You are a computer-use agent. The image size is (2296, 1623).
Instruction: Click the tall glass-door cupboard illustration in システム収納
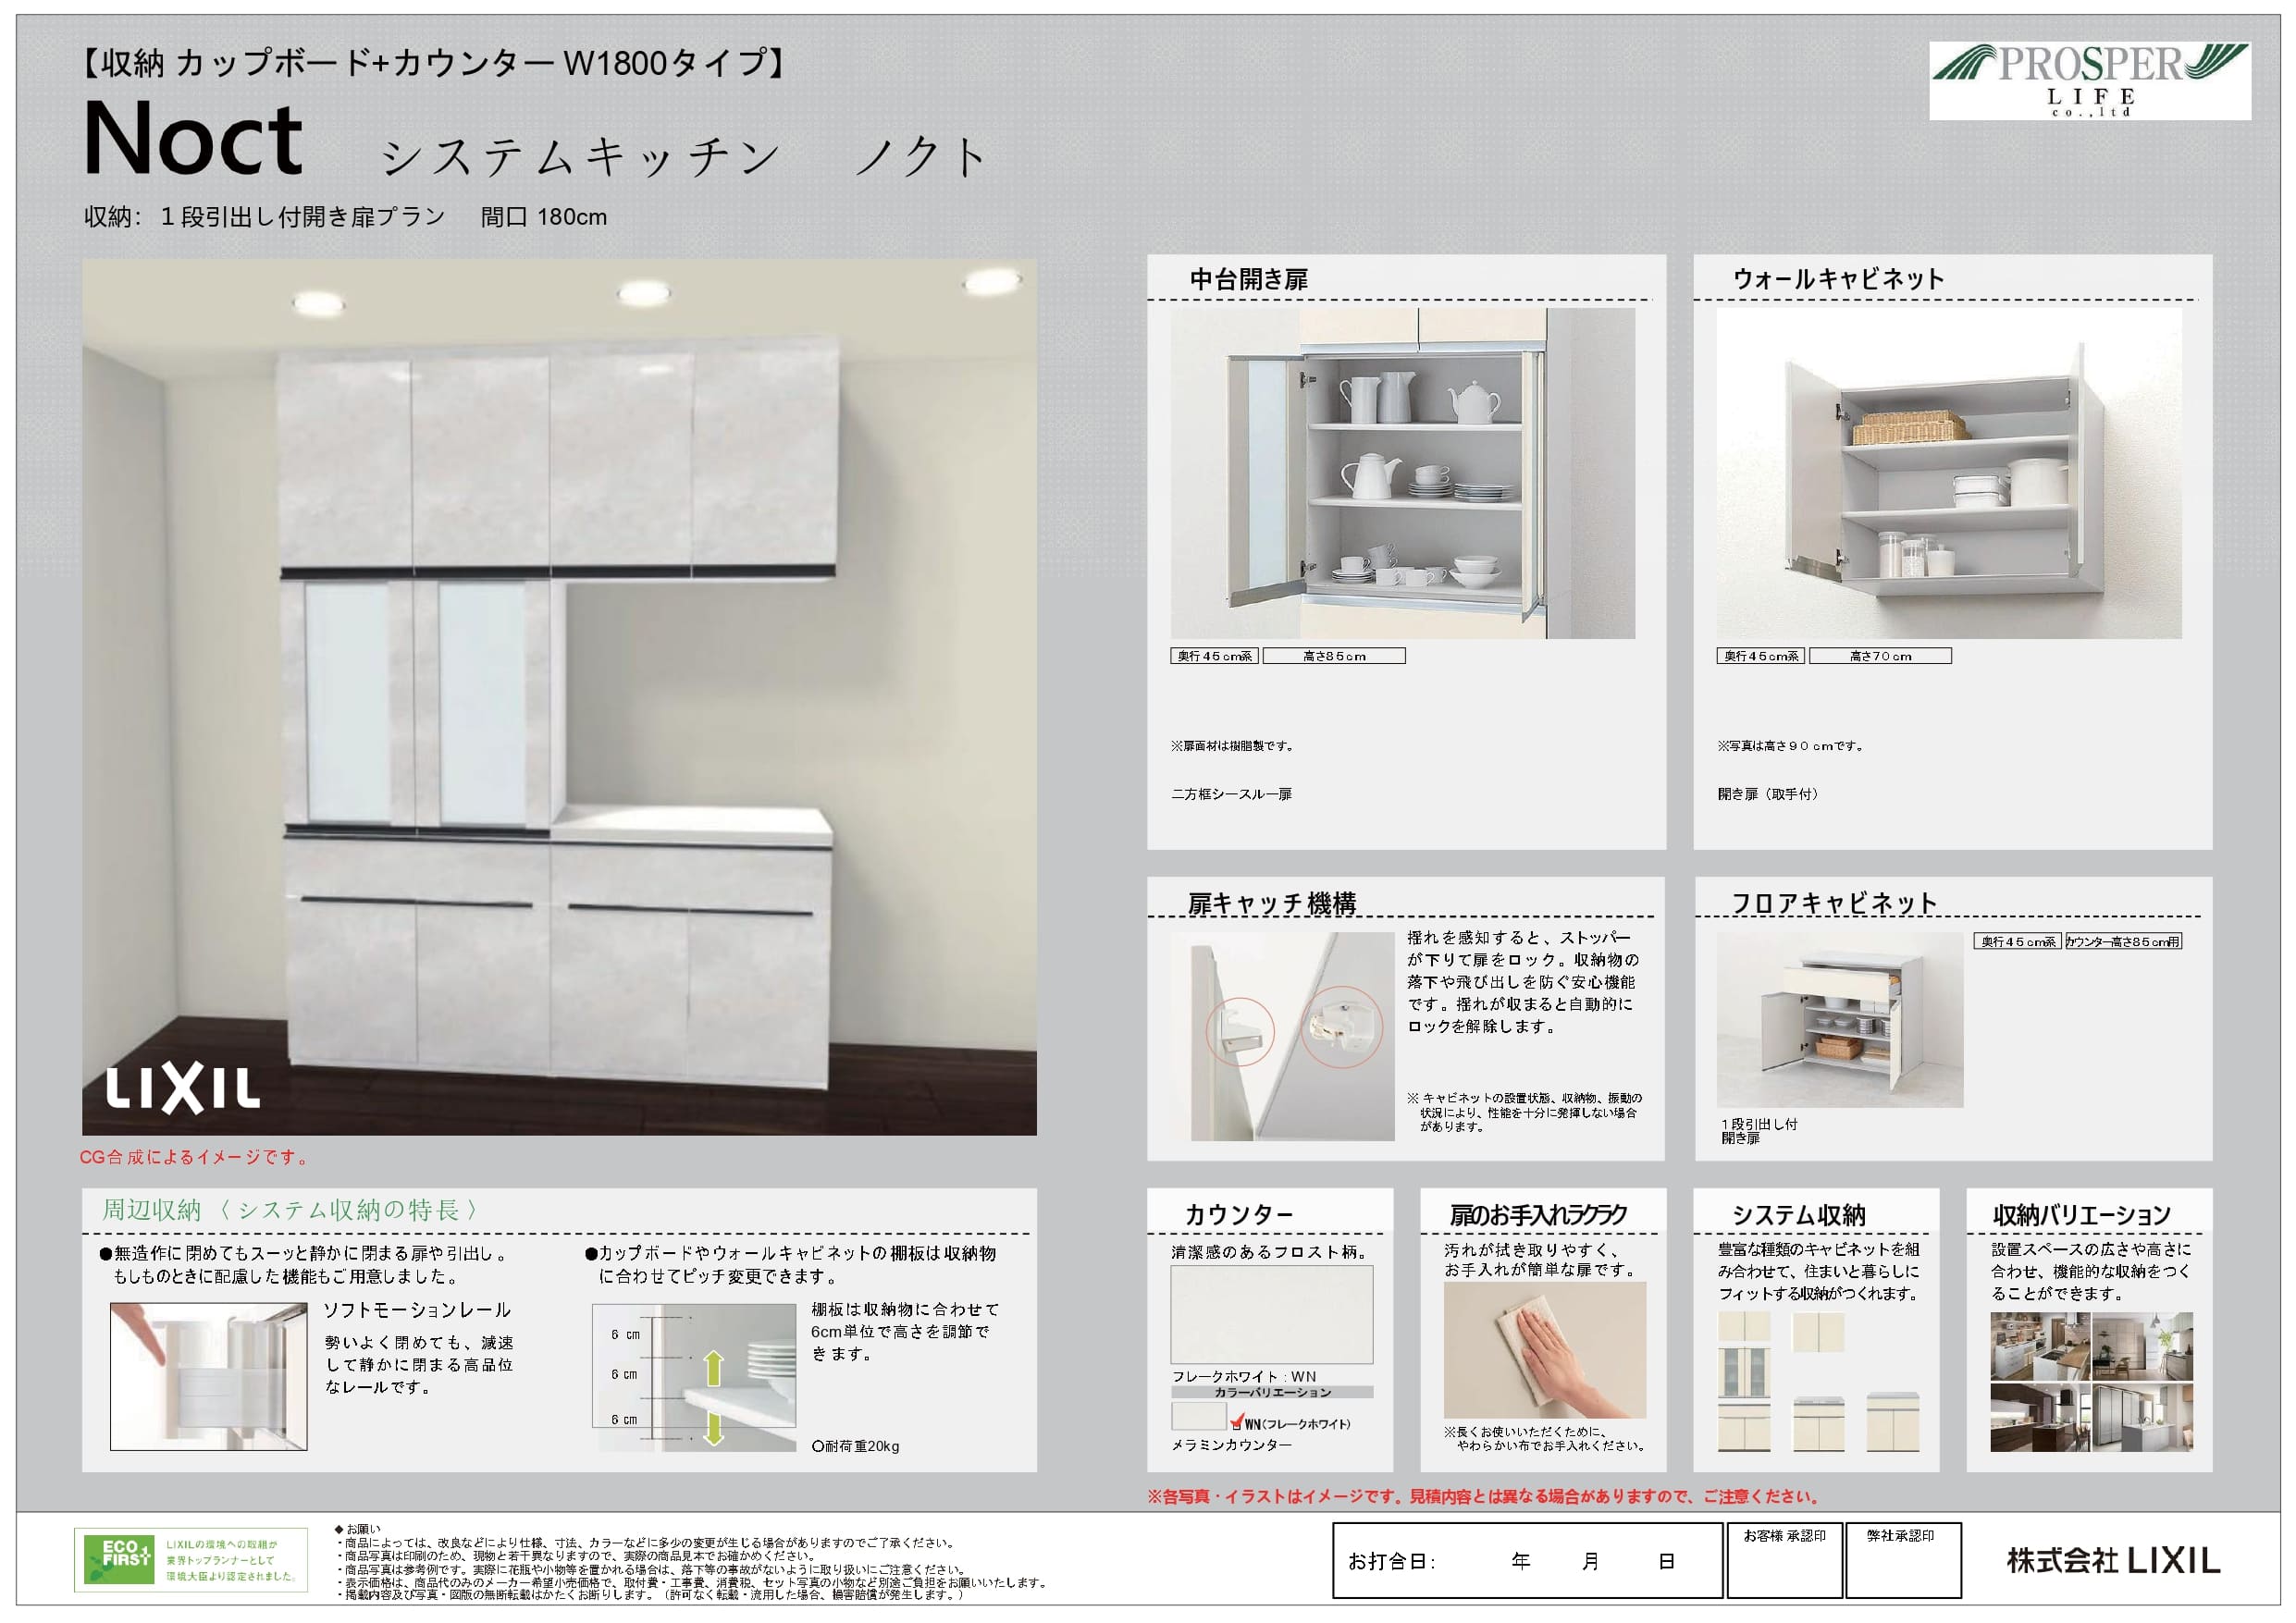[x=1744, y=1381]
